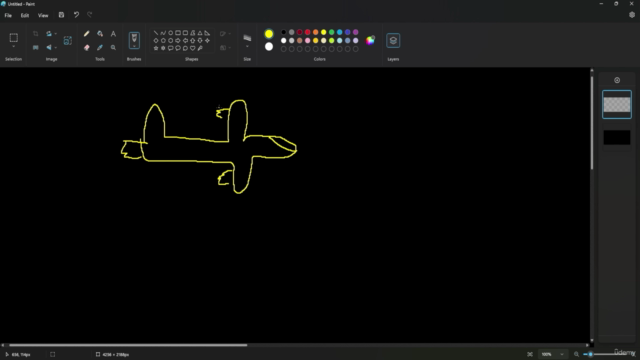Select the five-point Star shape
The width and height of the screenshot is (640, 360).
tap(156, 48)
